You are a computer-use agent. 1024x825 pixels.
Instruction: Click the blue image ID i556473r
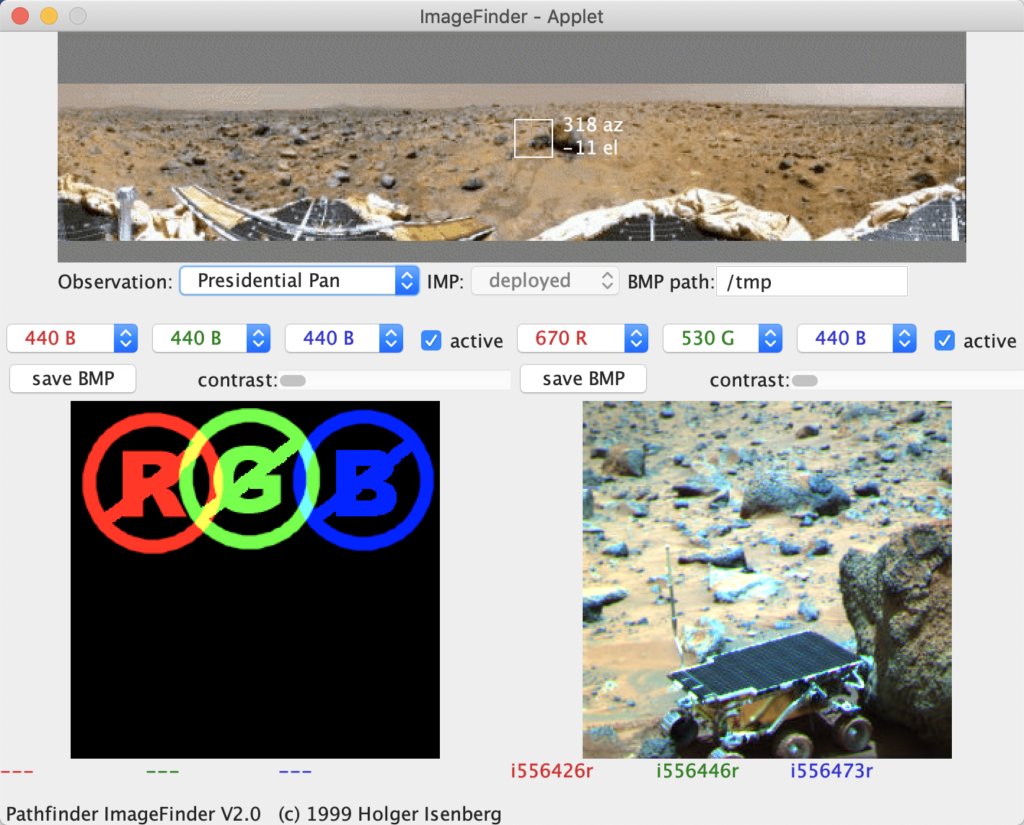(x=831, y=771)
